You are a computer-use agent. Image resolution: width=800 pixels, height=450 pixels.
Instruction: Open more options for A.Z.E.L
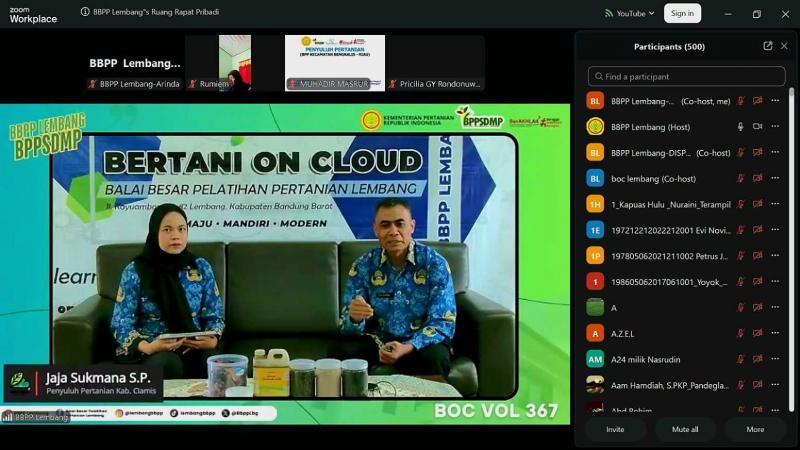pyautogui.click(x=776, y=333)
